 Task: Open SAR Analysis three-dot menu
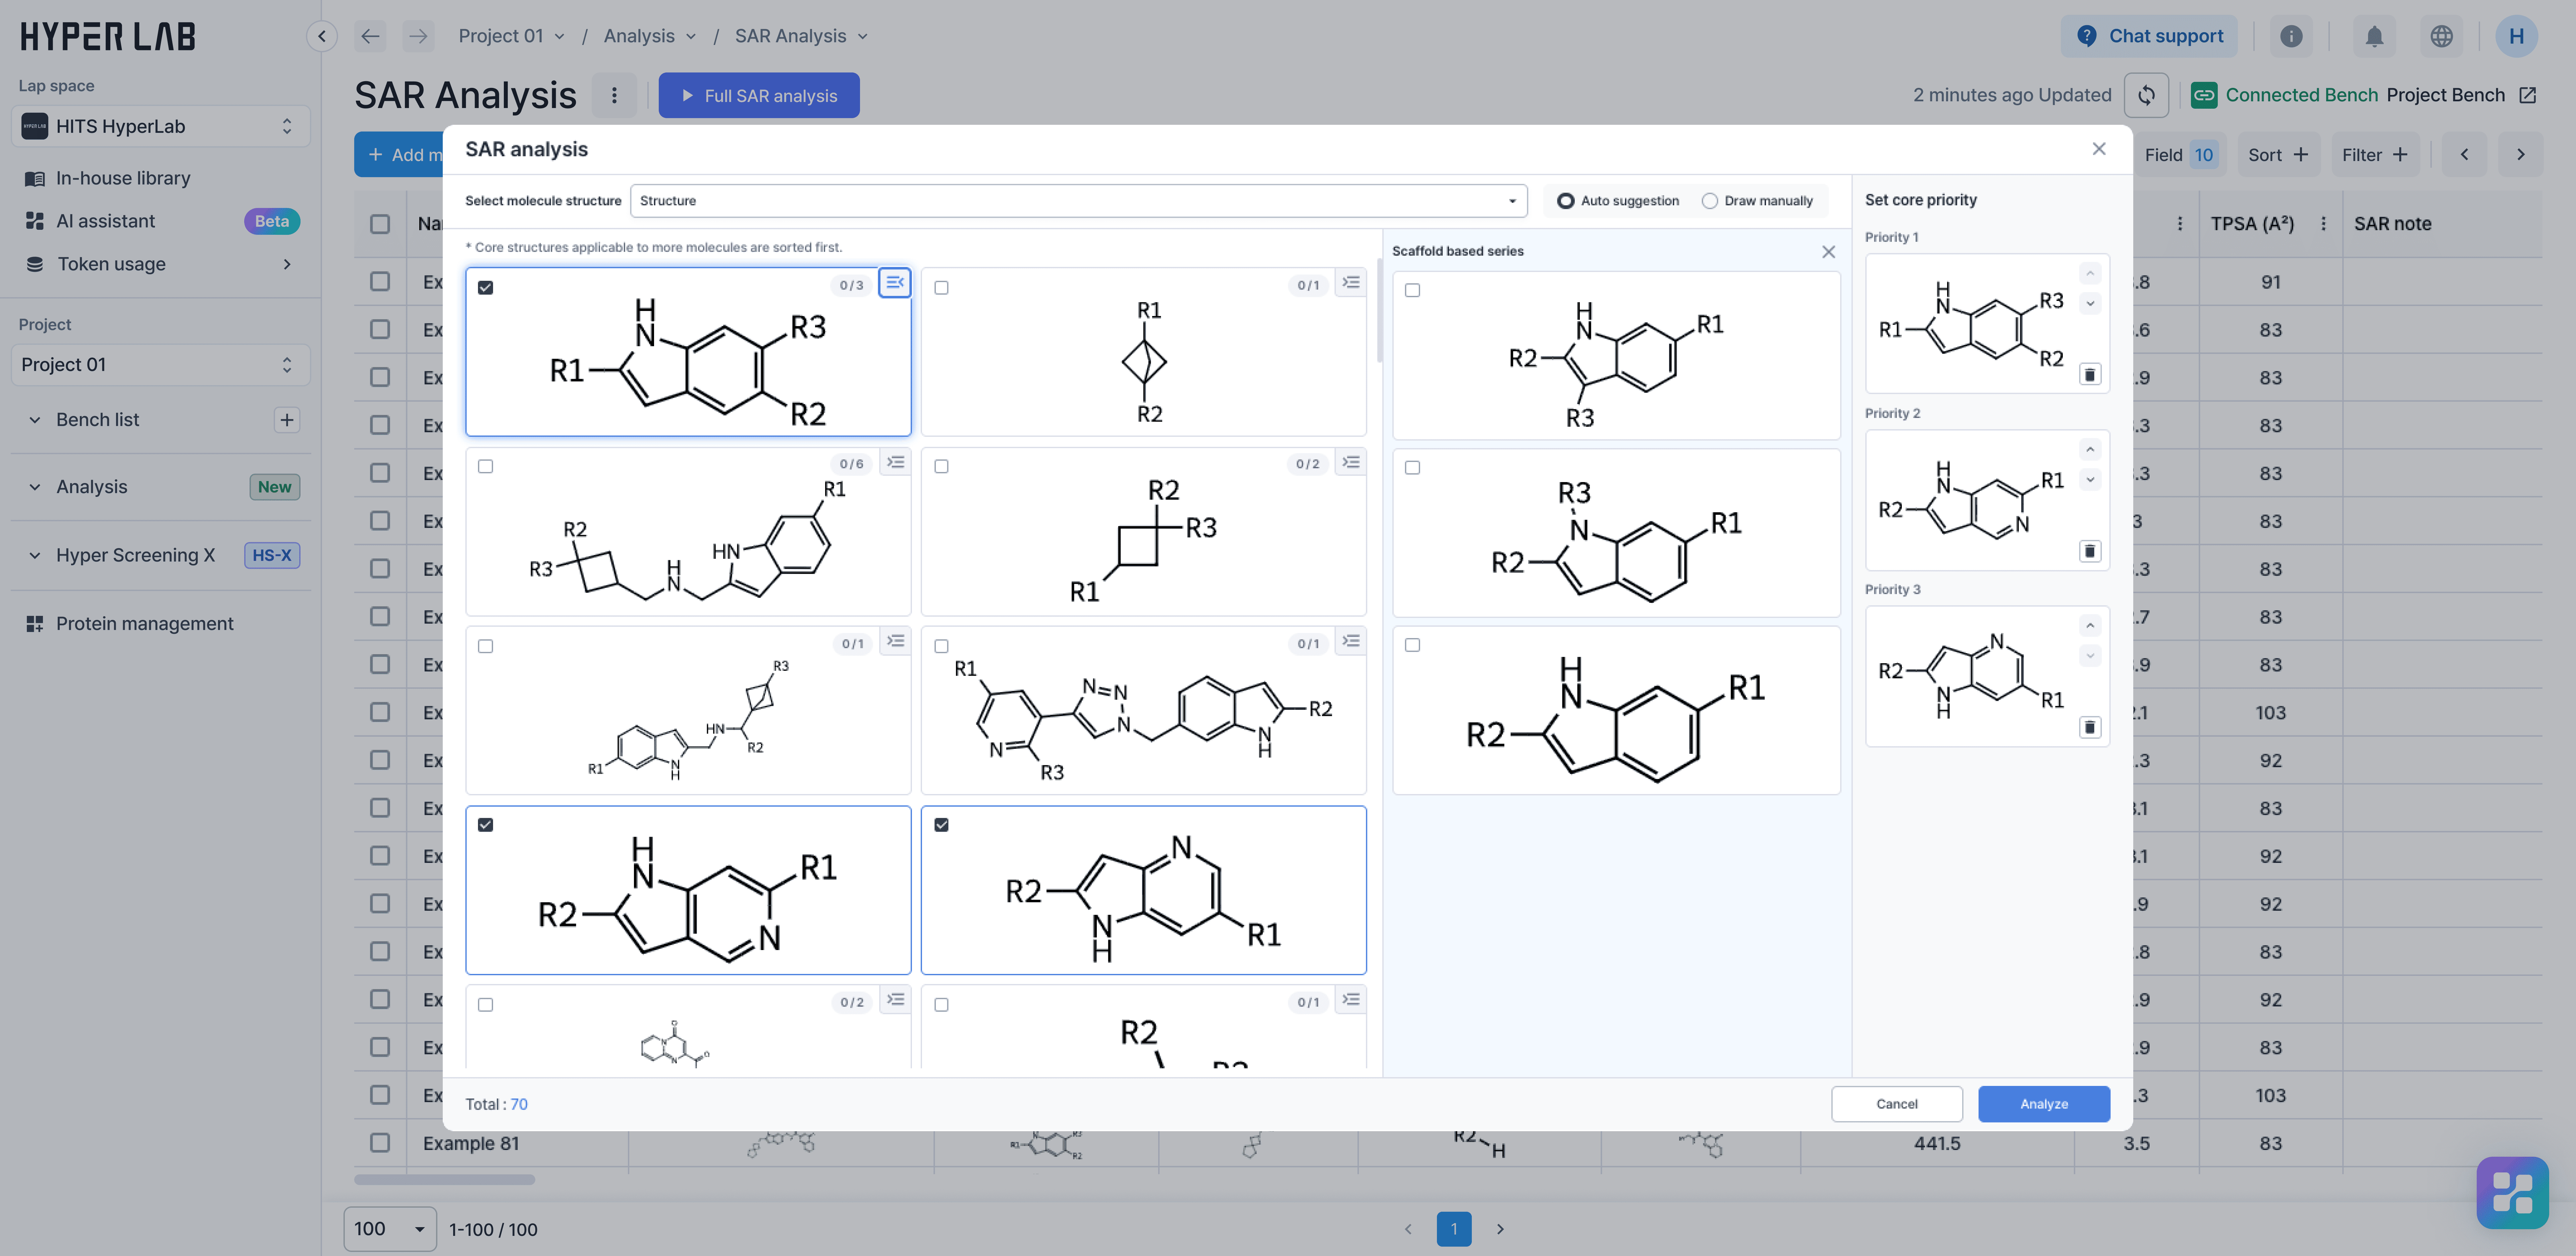pos(614,95)
